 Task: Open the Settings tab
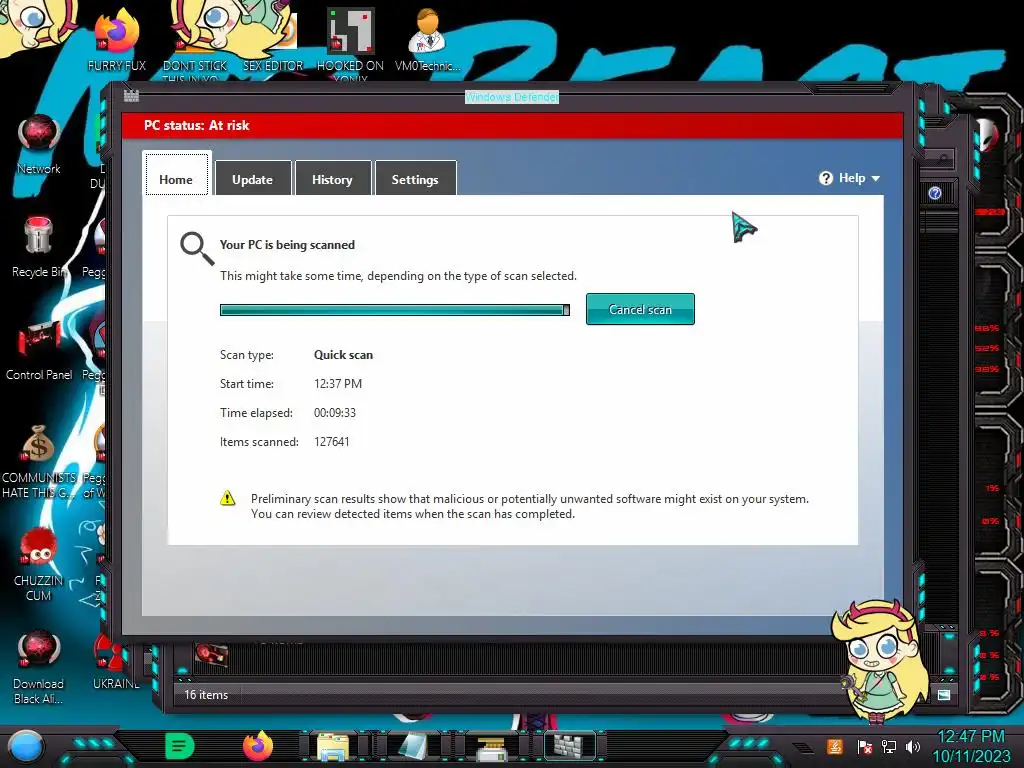tap(415, 178)
